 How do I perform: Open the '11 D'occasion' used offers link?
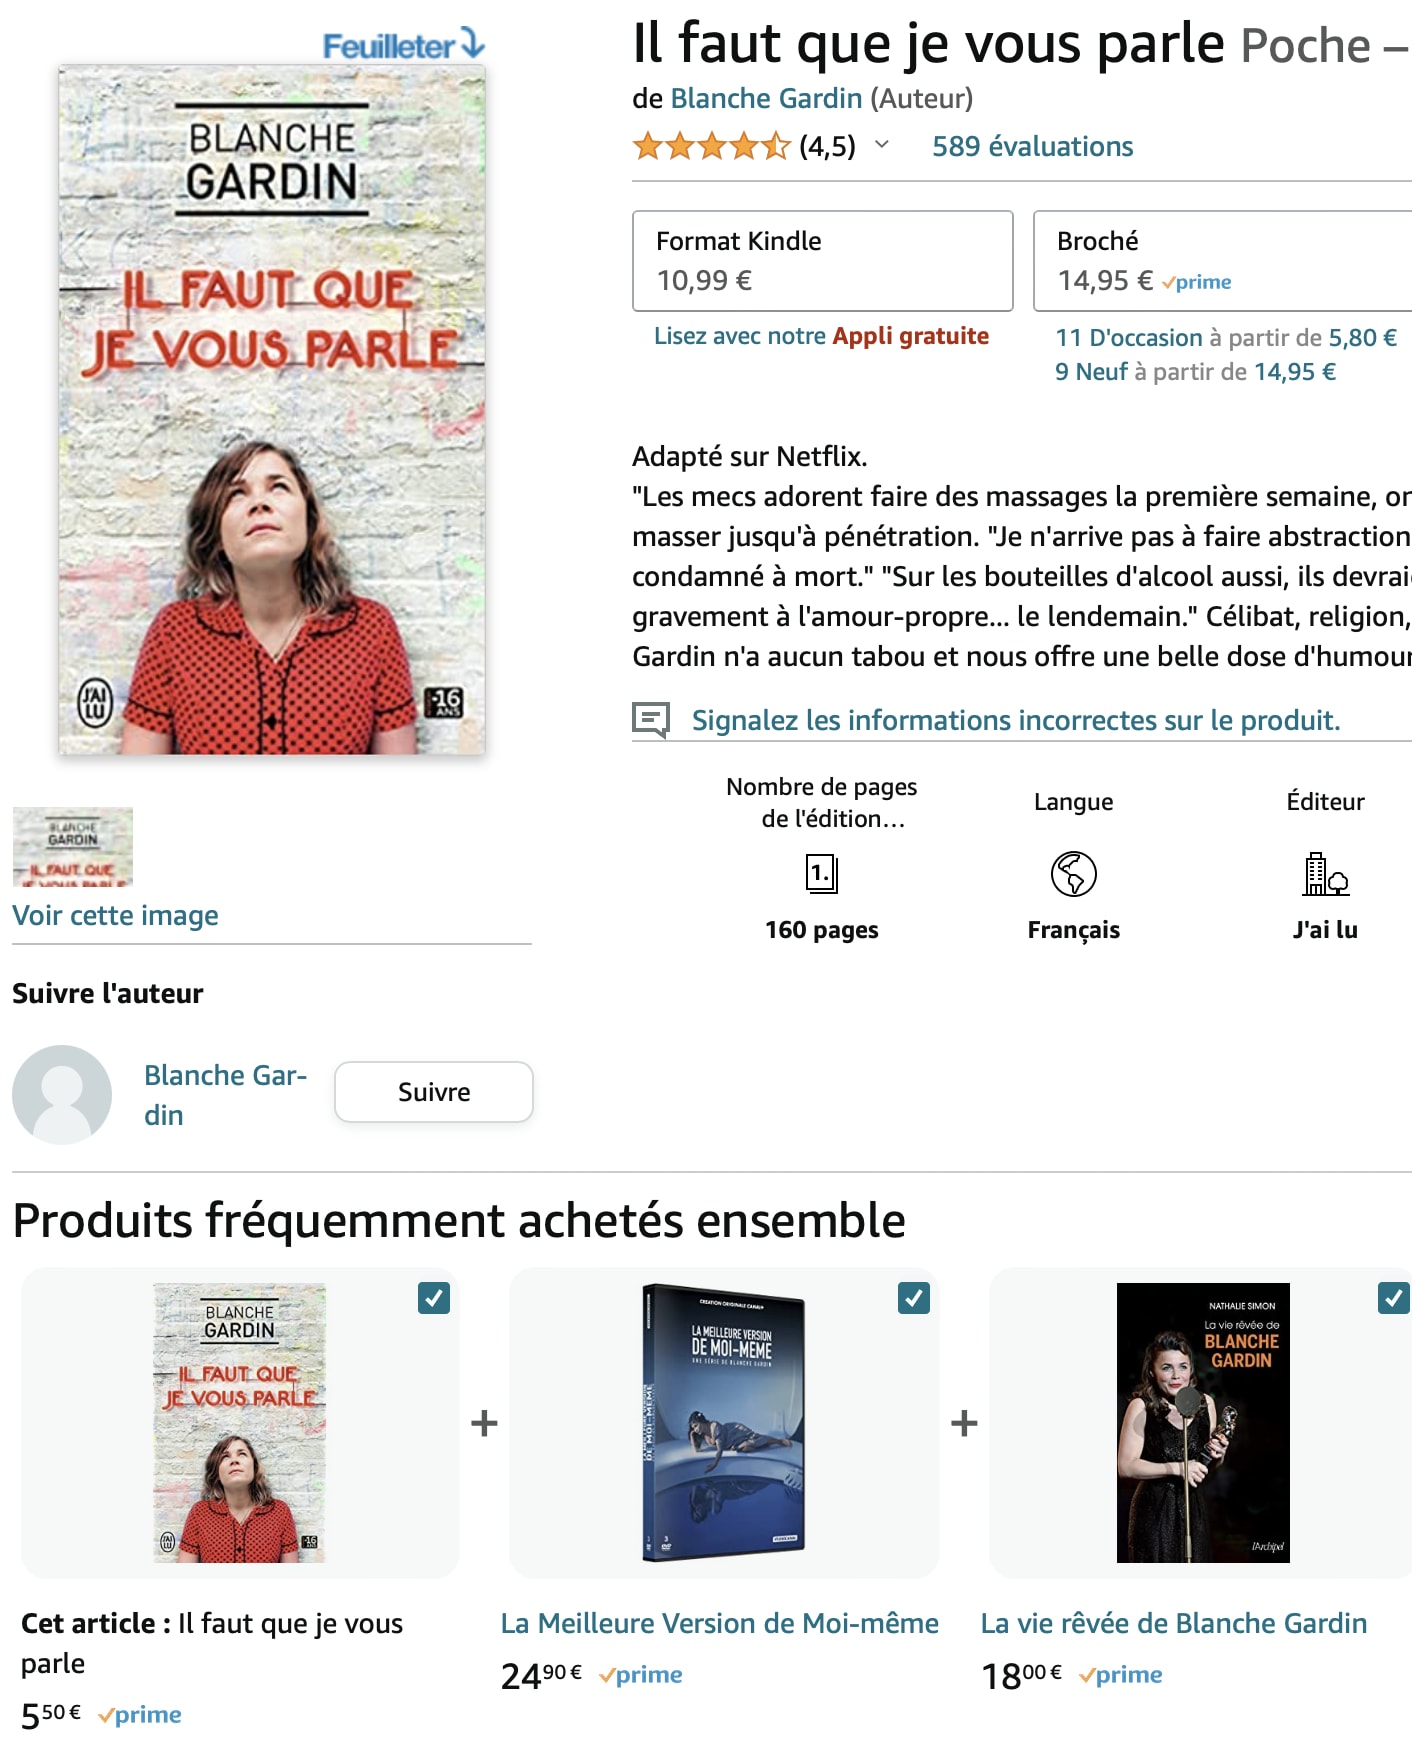[x=1129, y=338]
